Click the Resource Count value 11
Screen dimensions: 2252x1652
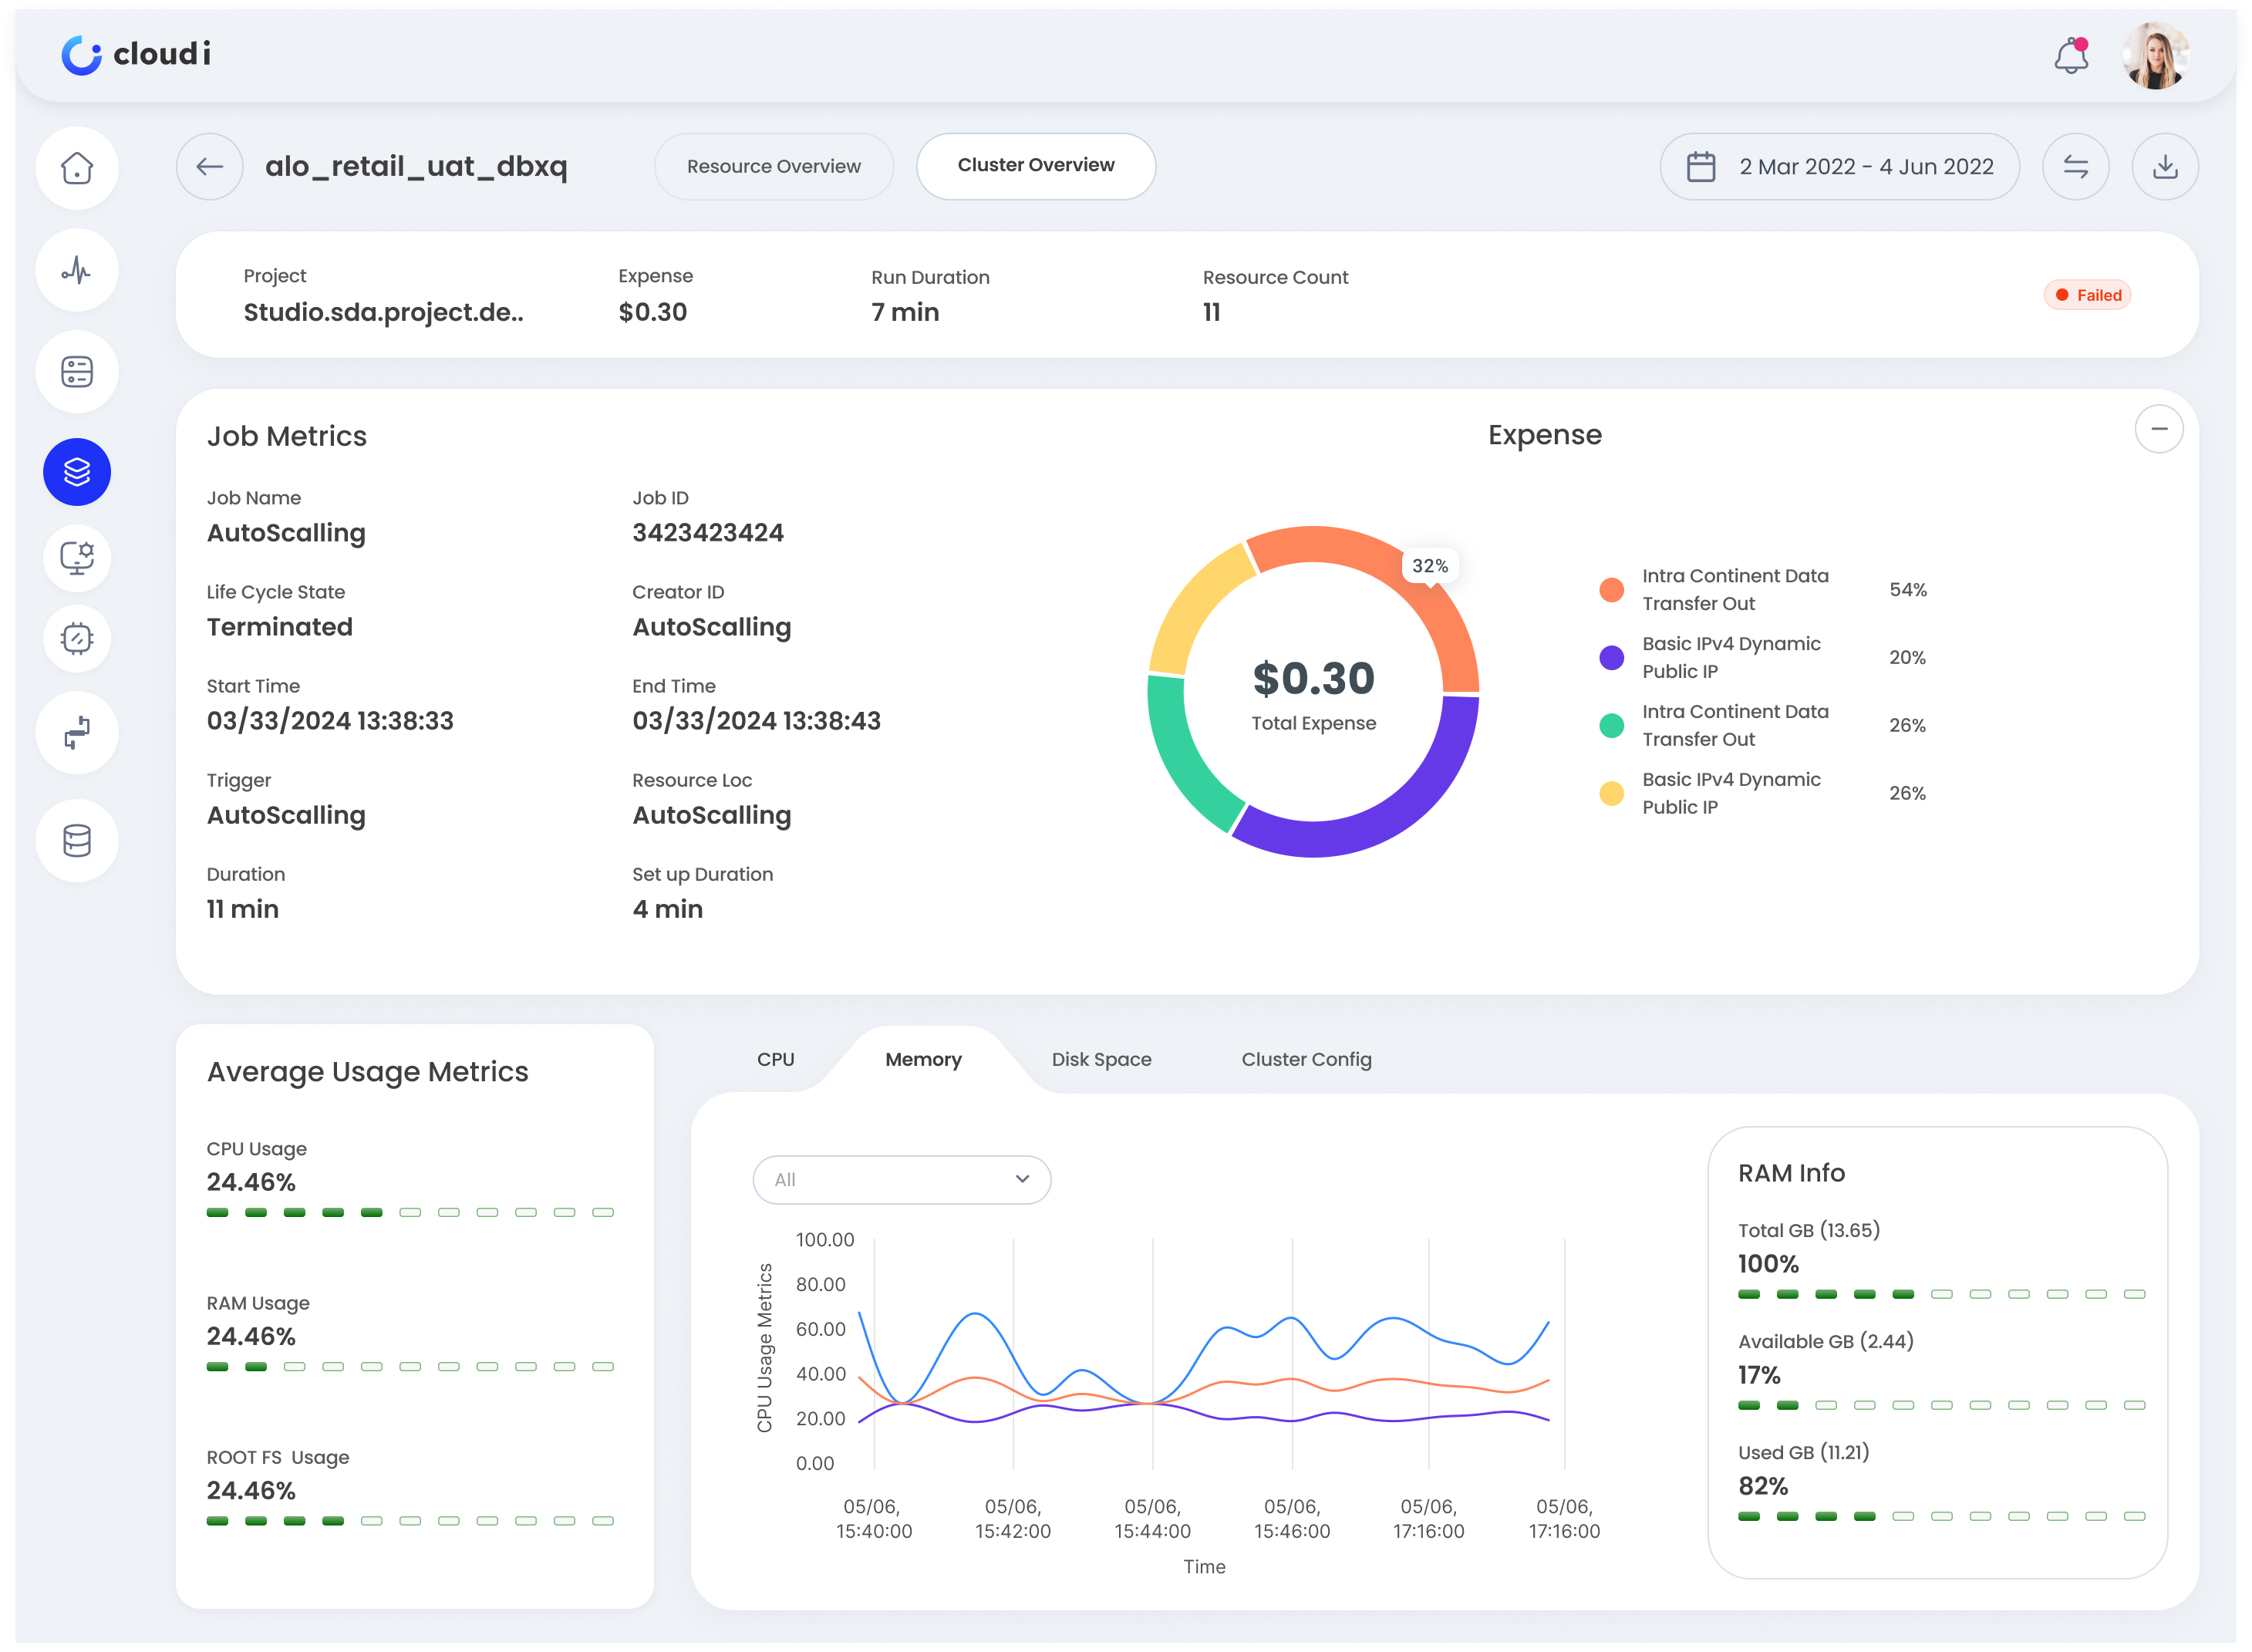coord(1212,312)
